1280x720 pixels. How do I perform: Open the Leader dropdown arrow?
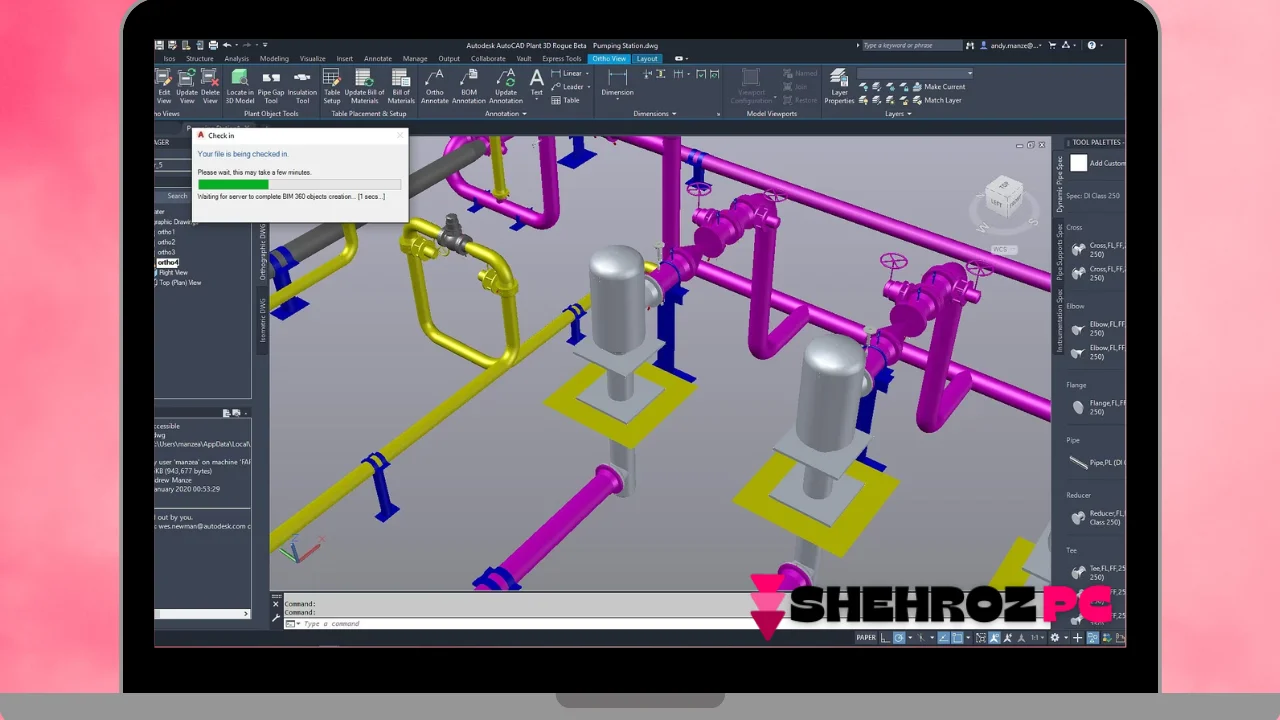(x=589, y=87)
